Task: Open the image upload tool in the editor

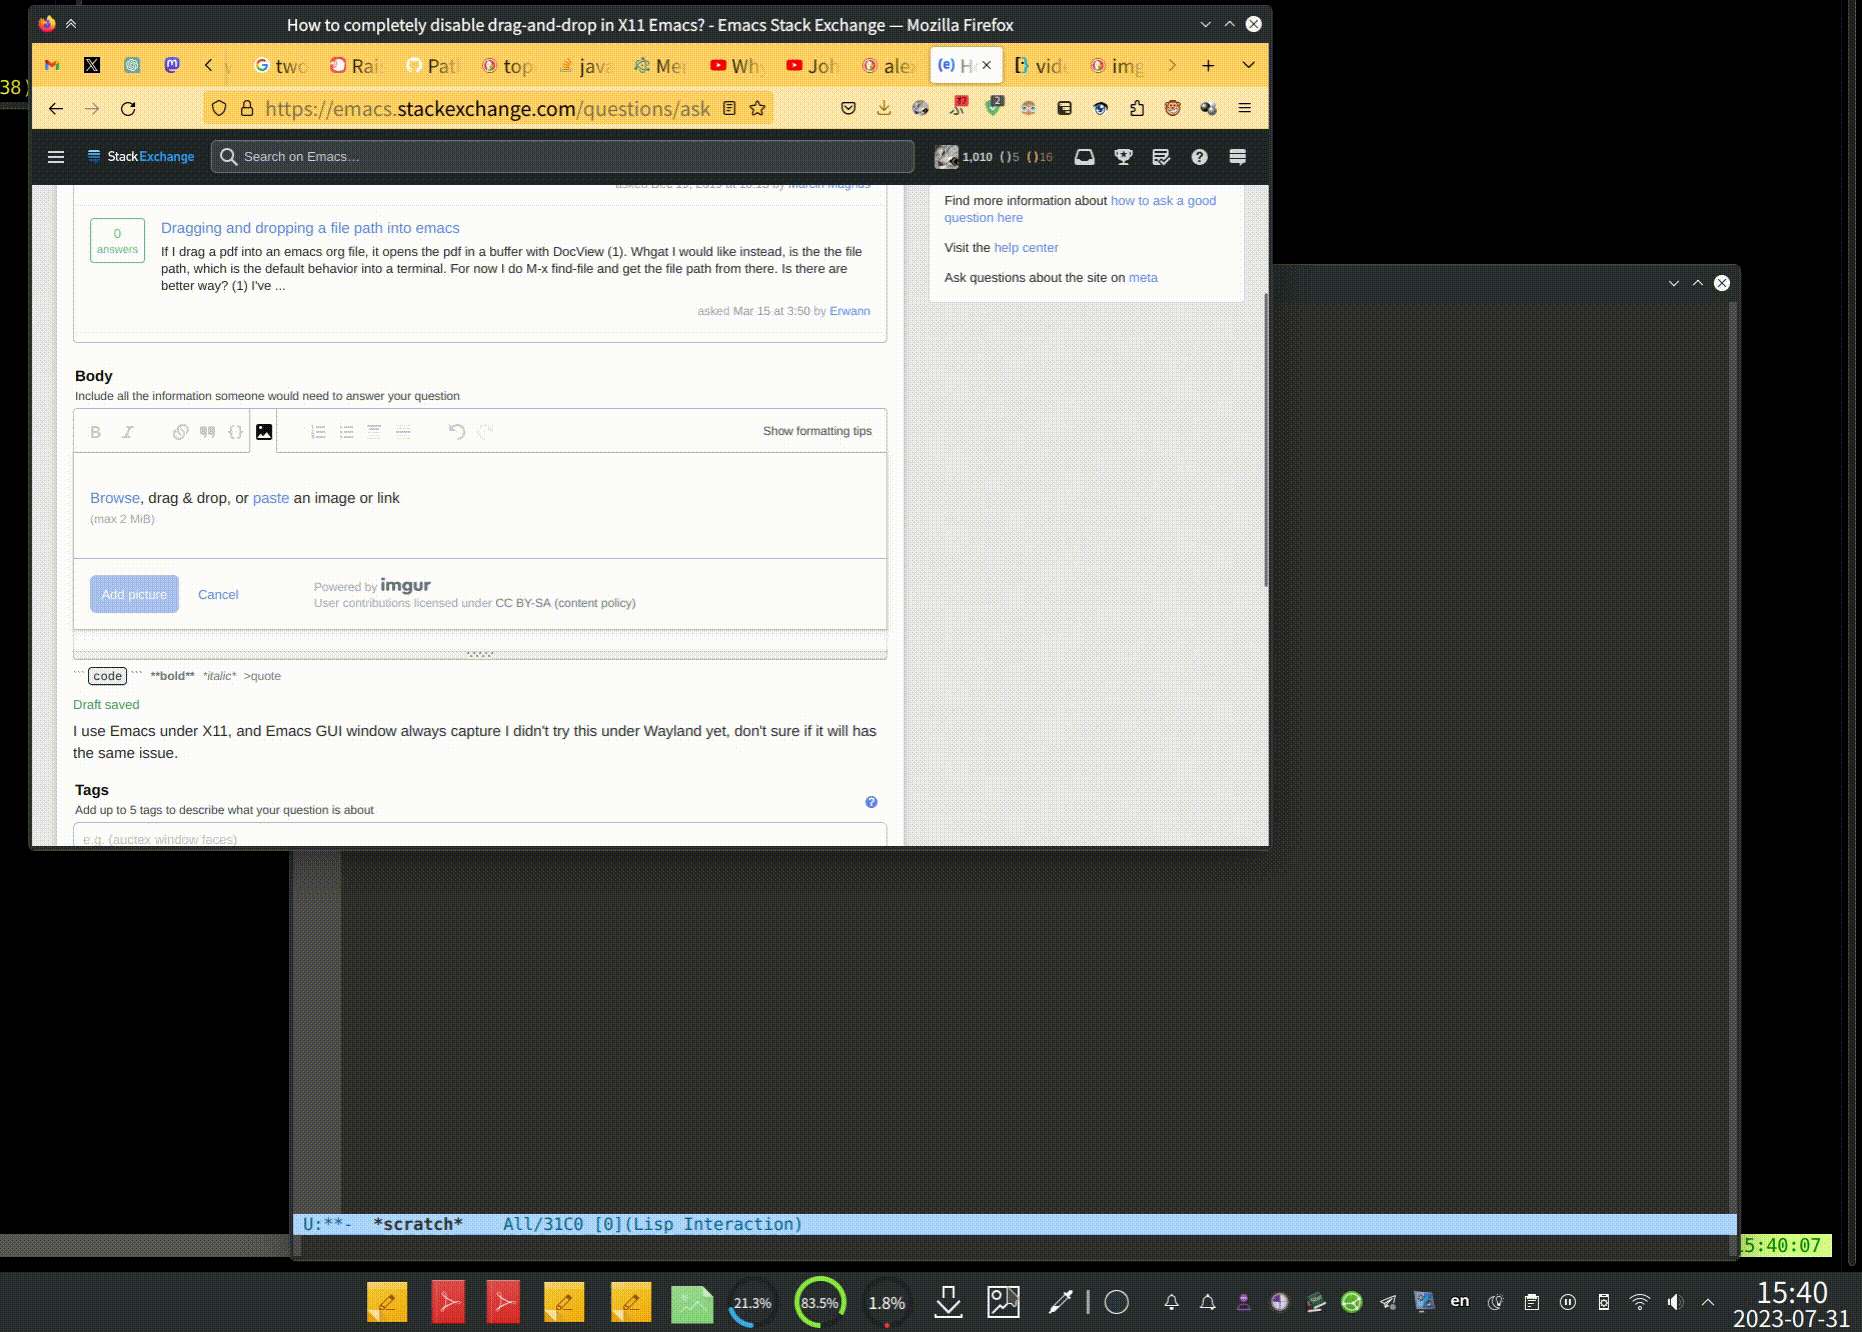Action: click(x=264, y=431)
